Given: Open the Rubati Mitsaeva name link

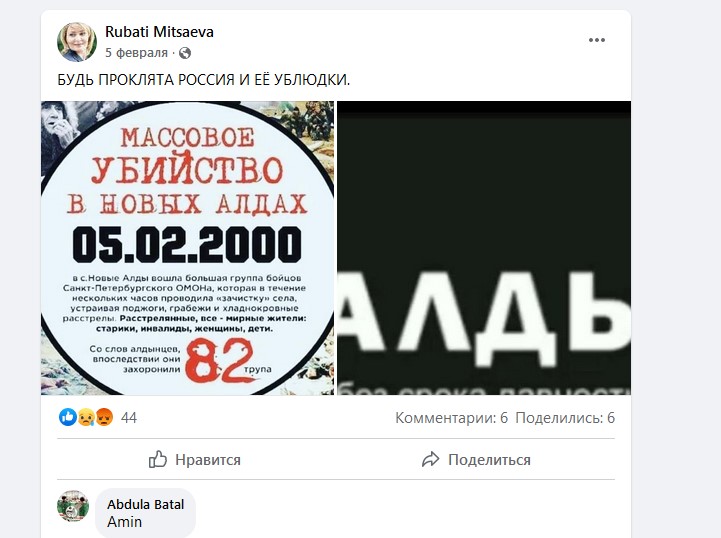Looking at the screenshot, I should click(x=159, y=32).
